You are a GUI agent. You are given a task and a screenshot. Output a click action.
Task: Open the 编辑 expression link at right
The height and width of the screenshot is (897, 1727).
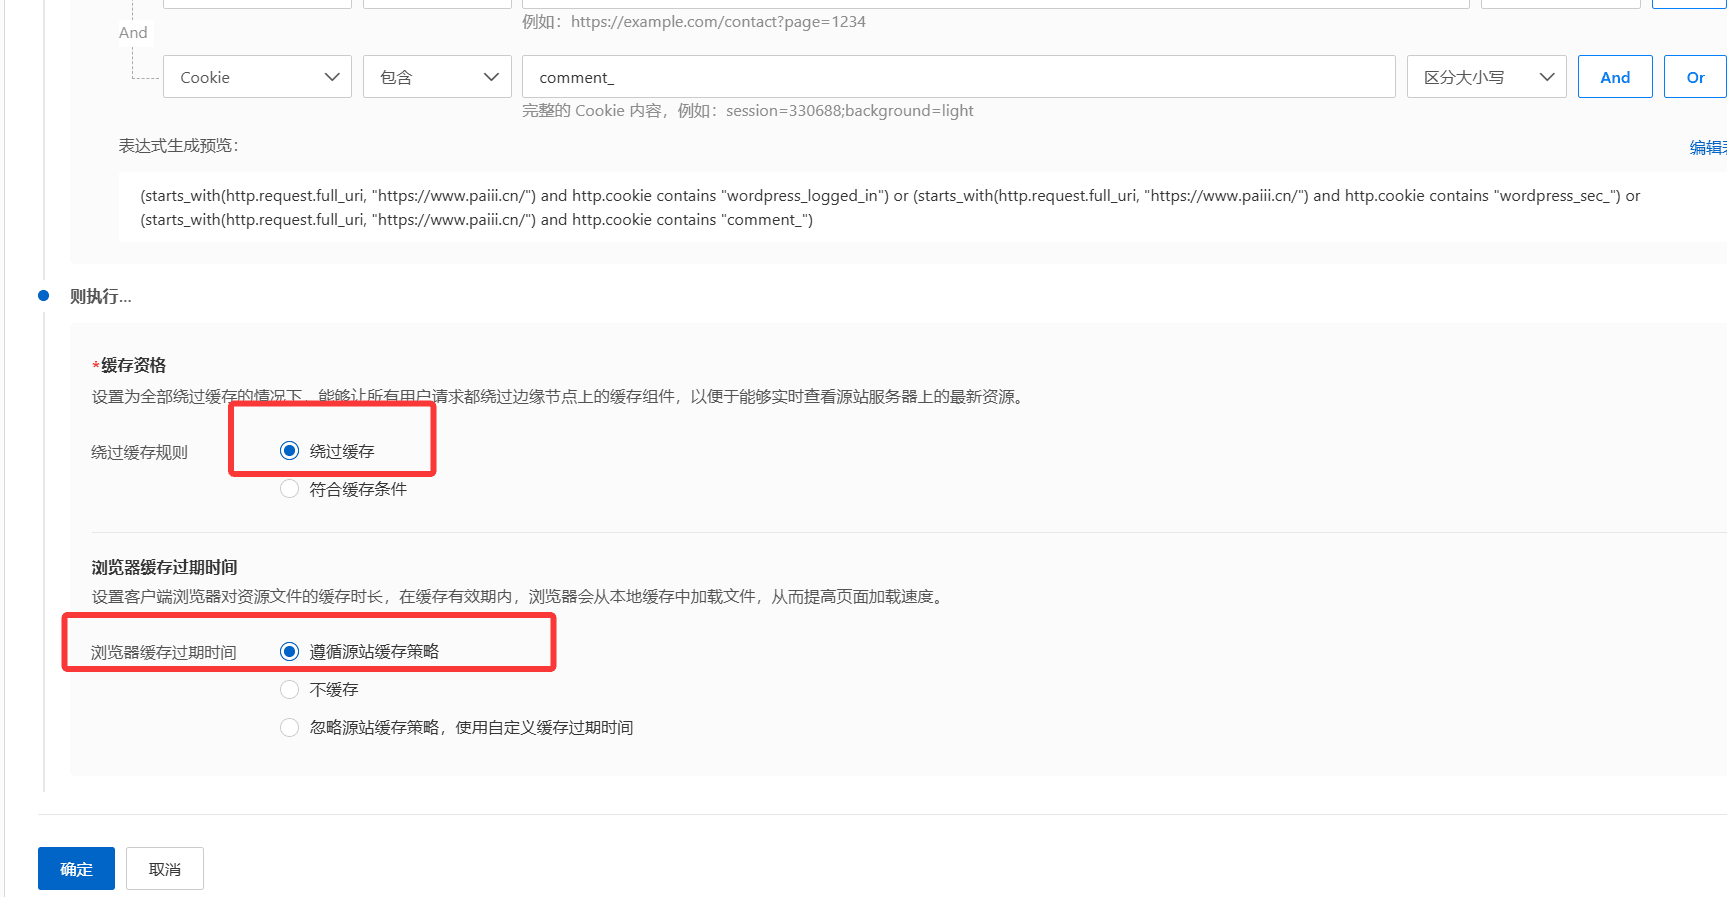pos(1707,147)
